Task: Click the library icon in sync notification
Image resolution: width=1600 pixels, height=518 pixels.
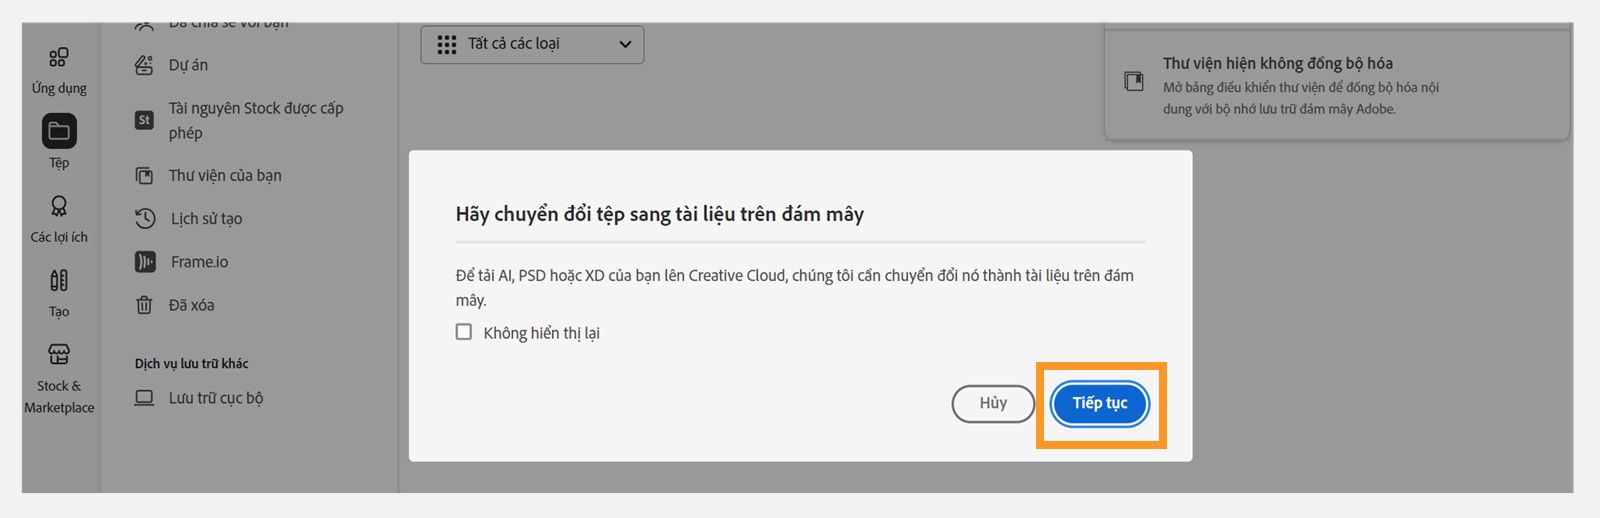Action: (1134, 82)
